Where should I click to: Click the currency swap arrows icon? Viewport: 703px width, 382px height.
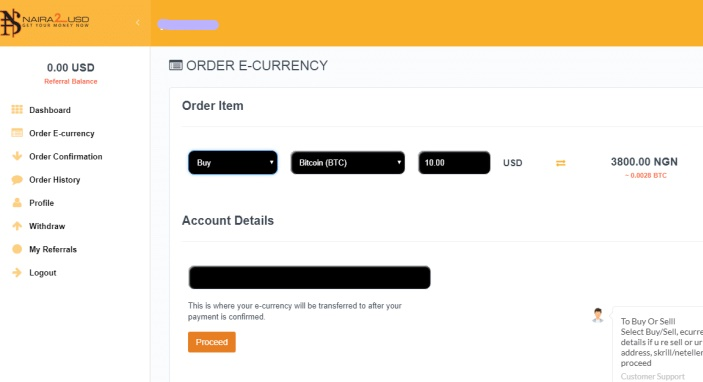point(560,163)
